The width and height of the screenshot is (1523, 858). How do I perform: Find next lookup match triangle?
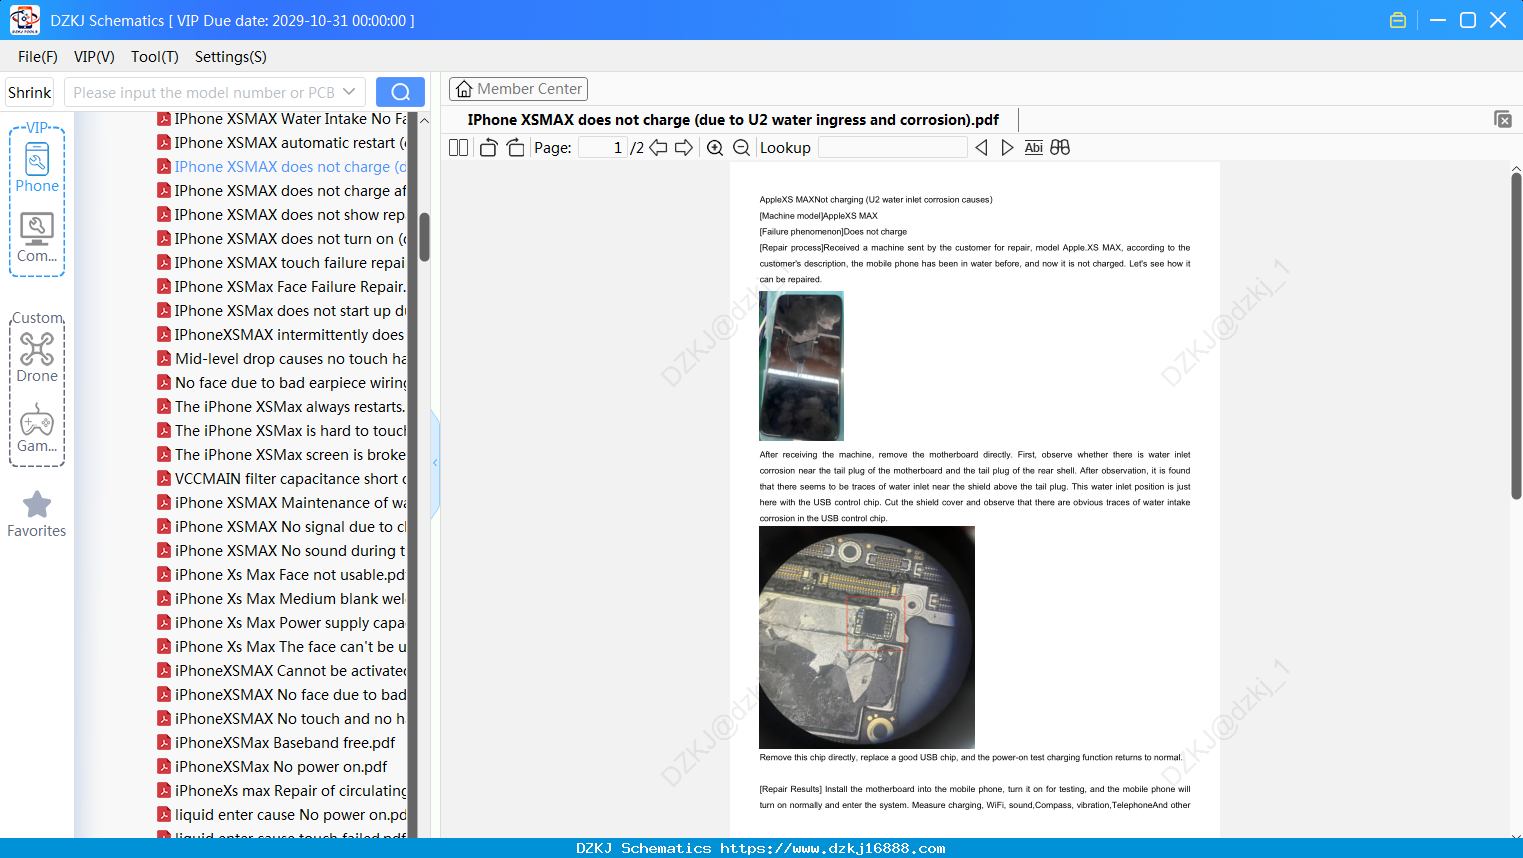(1007, 148)
